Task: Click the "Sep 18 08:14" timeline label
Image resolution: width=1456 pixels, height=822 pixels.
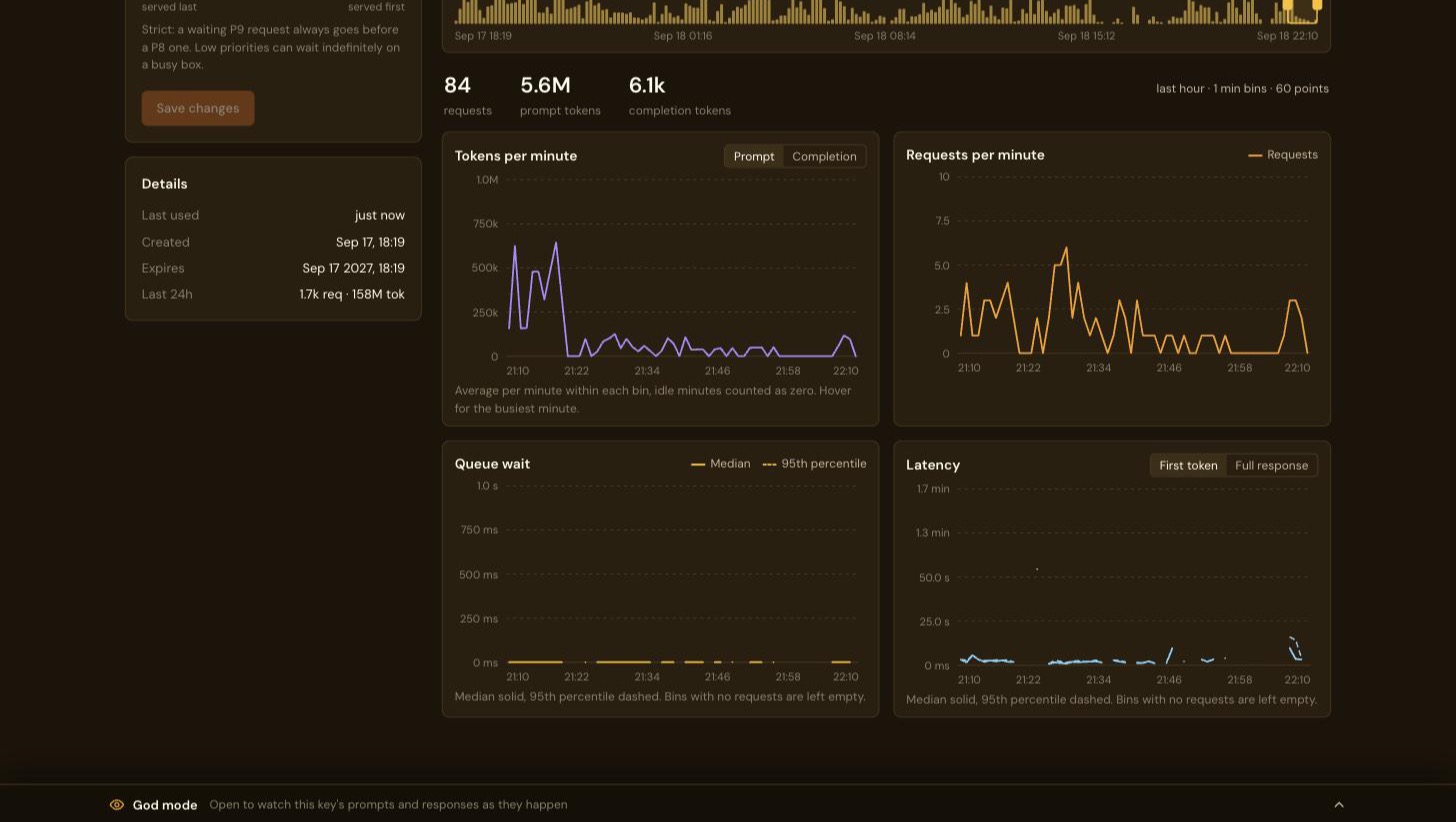Action: click(885, 36)
